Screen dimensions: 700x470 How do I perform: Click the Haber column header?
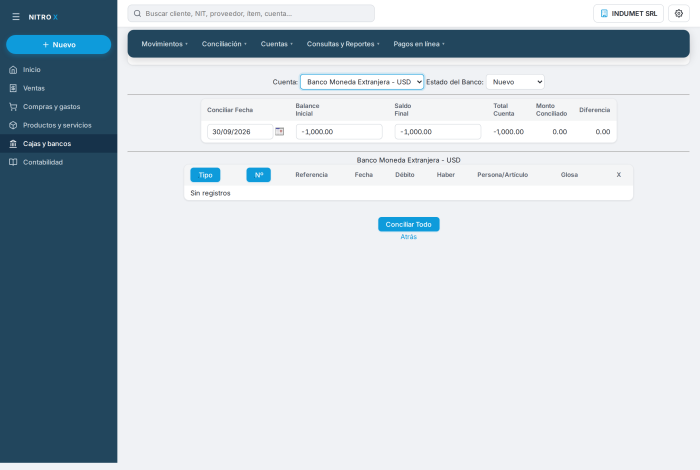point(446,175)
